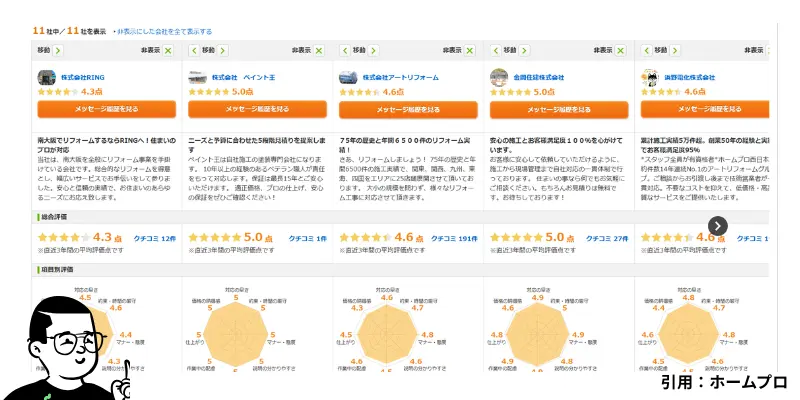
Task: Click the 株式会社アートリフォーム radar chart
Action: coord(387,335)
